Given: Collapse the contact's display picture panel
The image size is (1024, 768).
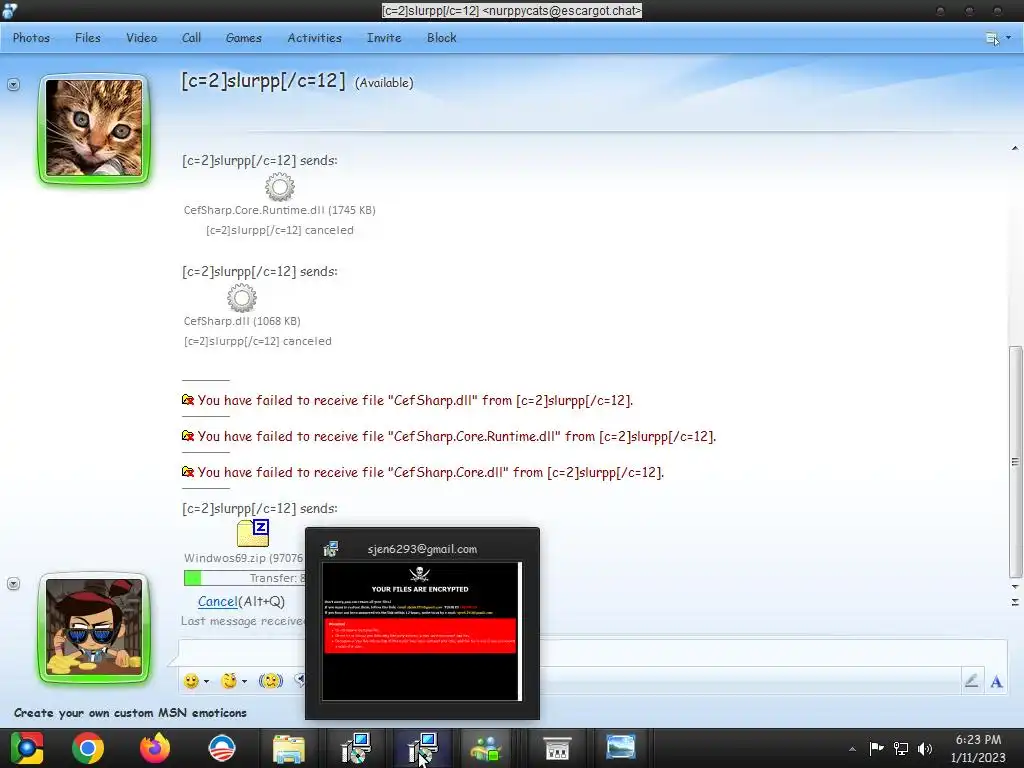Looking at the screenshot, I should coord(13,84).
